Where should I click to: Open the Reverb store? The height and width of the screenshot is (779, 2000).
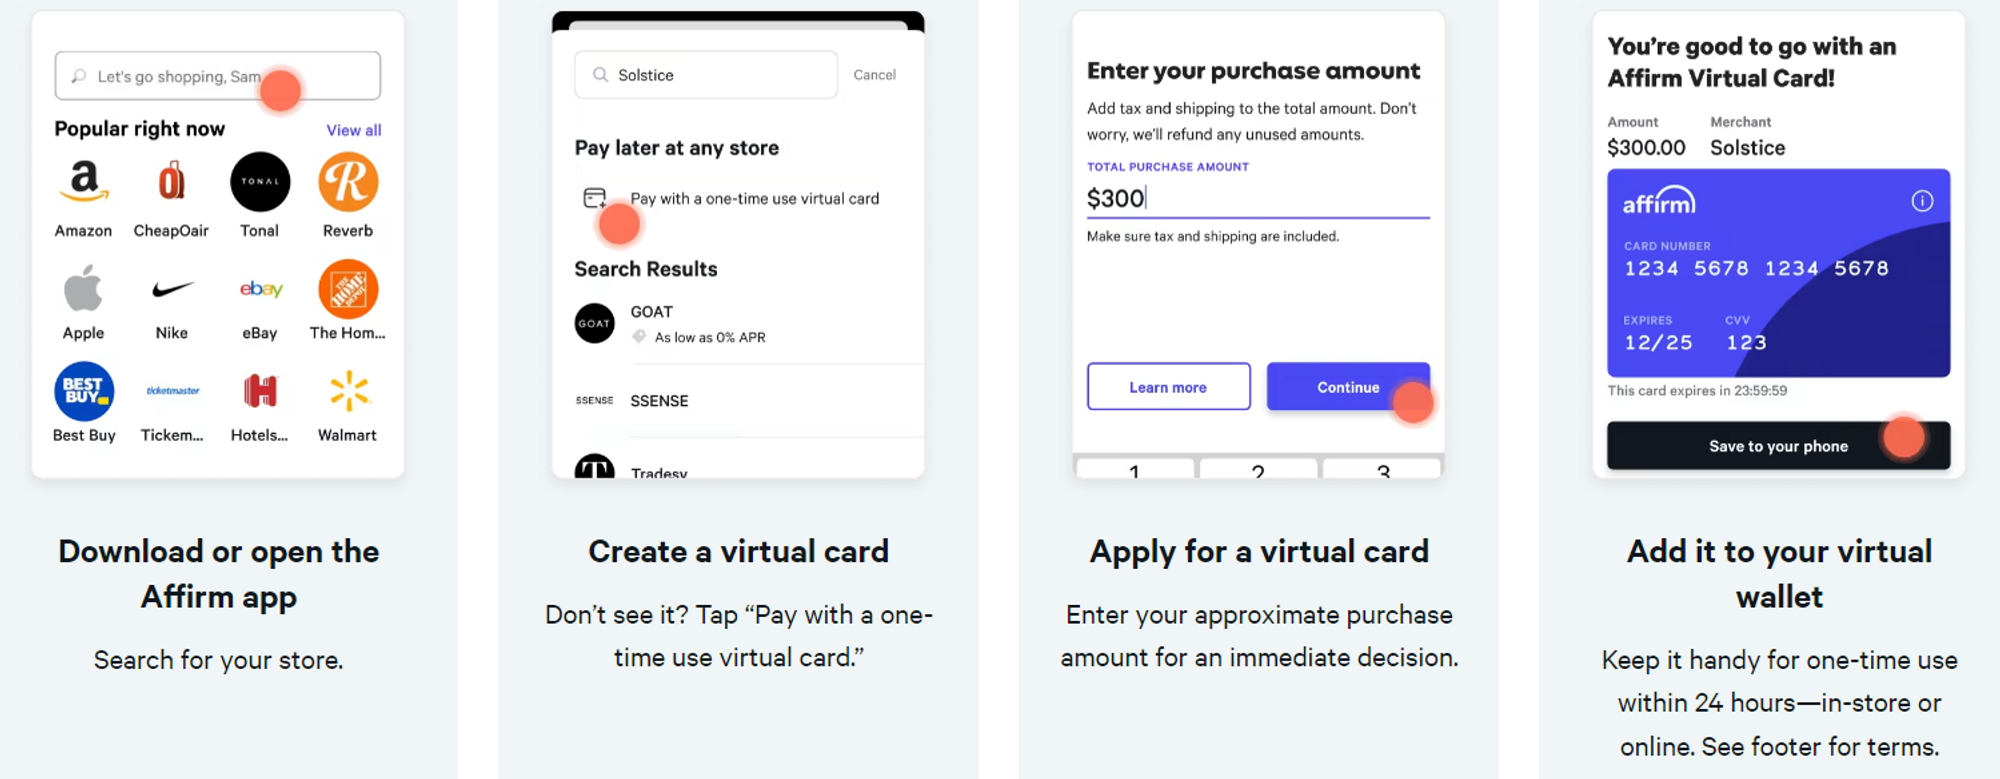point(347,181)
